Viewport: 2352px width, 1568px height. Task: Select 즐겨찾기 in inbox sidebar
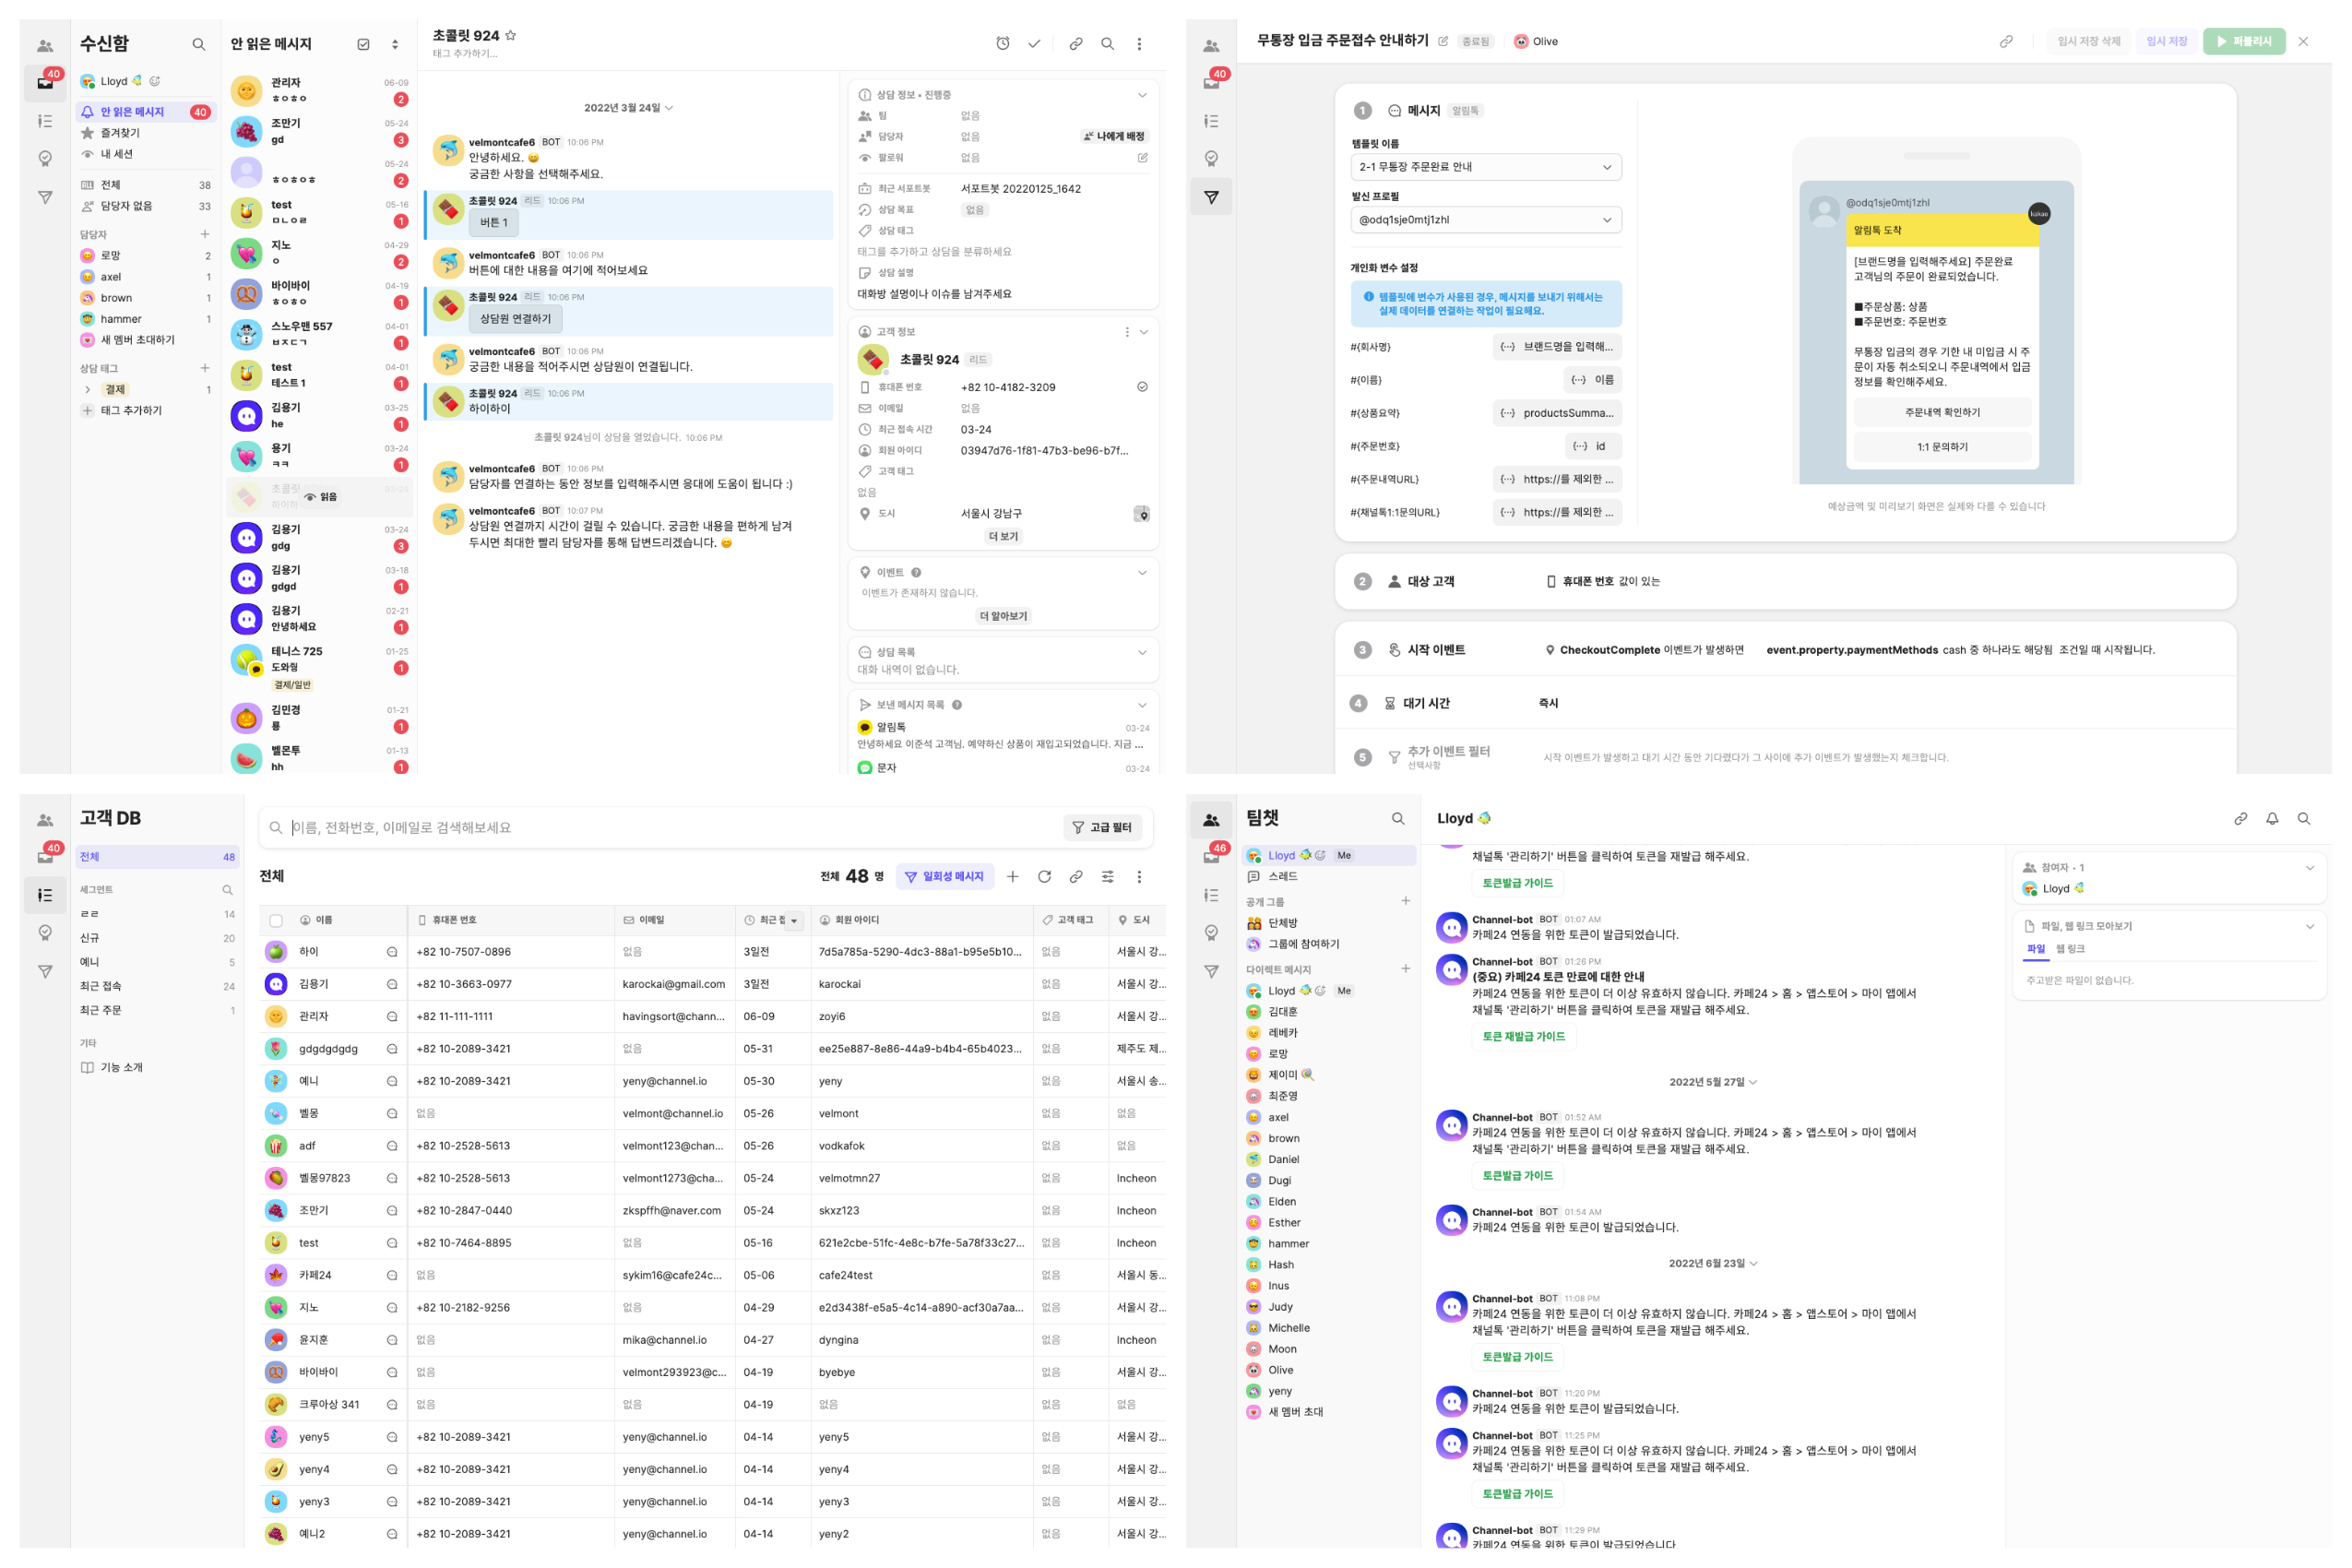(120, 133)
